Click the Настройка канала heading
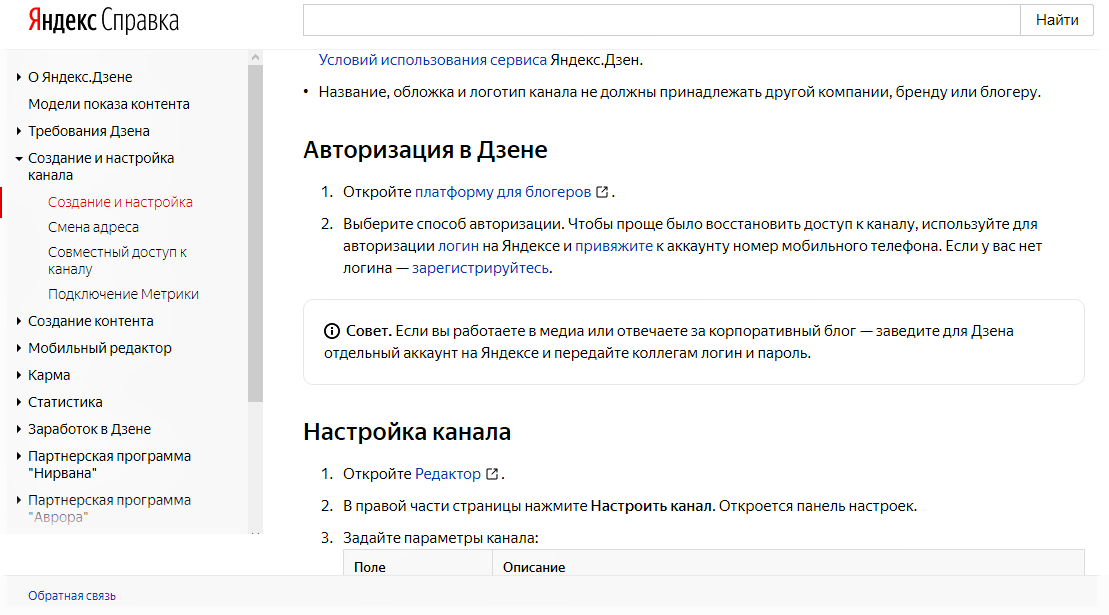The height and width of the screenshot is (615, 1109). click(x=407, y=432)
